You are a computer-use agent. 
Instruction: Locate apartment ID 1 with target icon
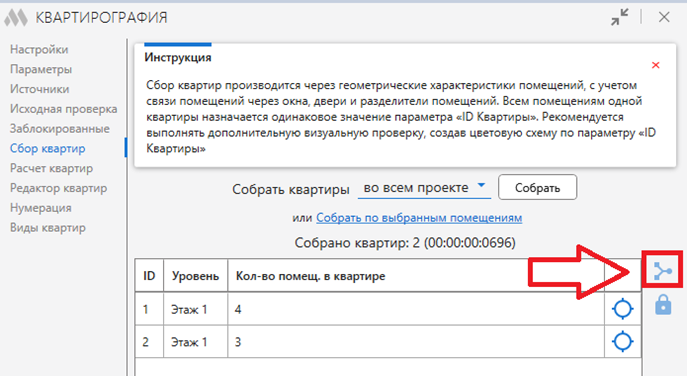pos(622,309)
